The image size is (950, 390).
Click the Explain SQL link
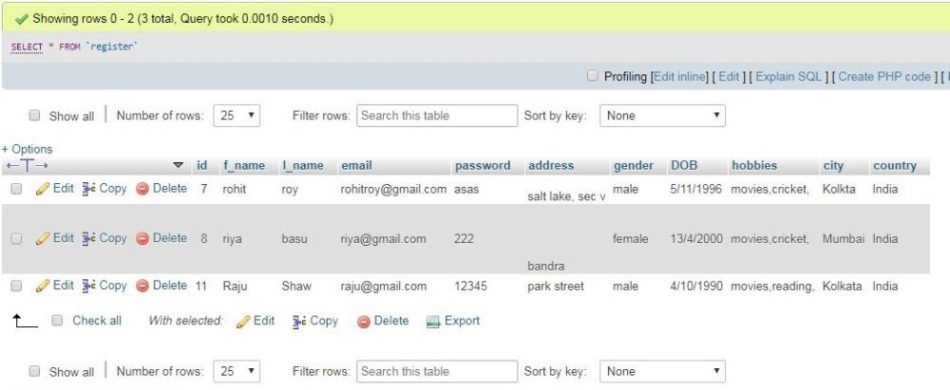tap(788, 76)
